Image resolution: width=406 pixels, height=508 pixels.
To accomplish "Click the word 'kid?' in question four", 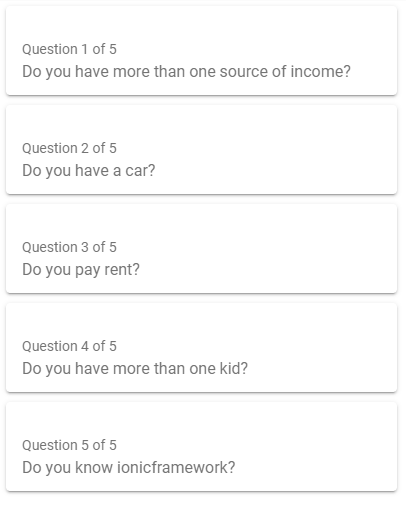I will pyautogui.click(x=234, y=369).
